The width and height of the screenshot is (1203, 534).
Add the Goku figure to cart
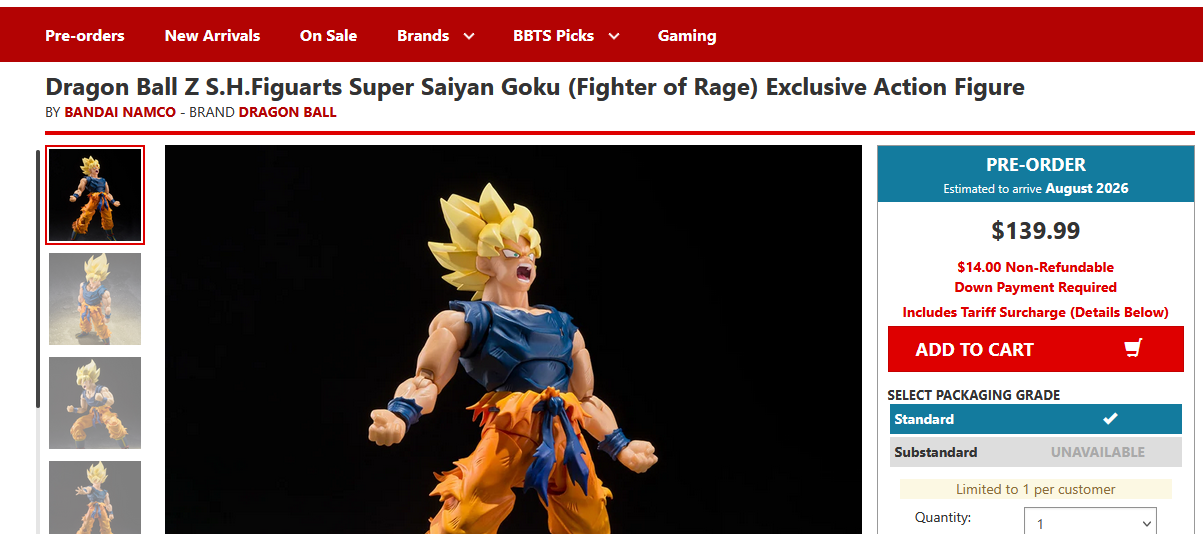pyautogui.click(x=1035, y=349)
